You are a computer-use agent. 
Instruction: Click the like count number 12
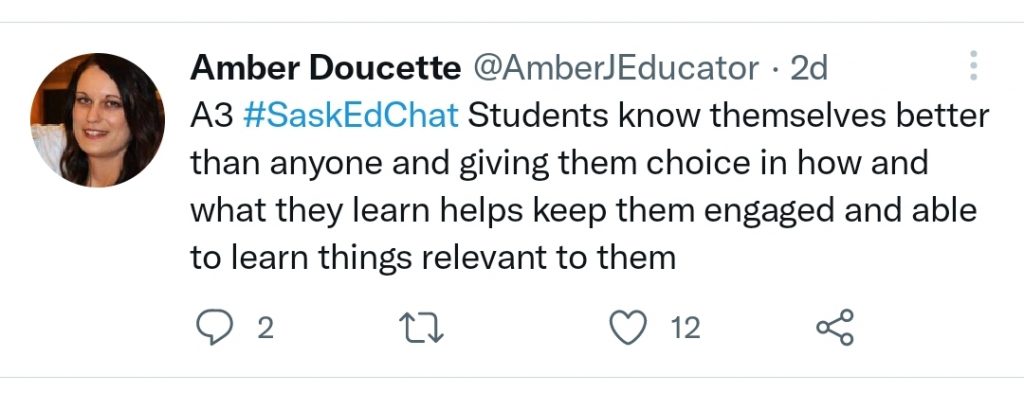pos(686,328)
